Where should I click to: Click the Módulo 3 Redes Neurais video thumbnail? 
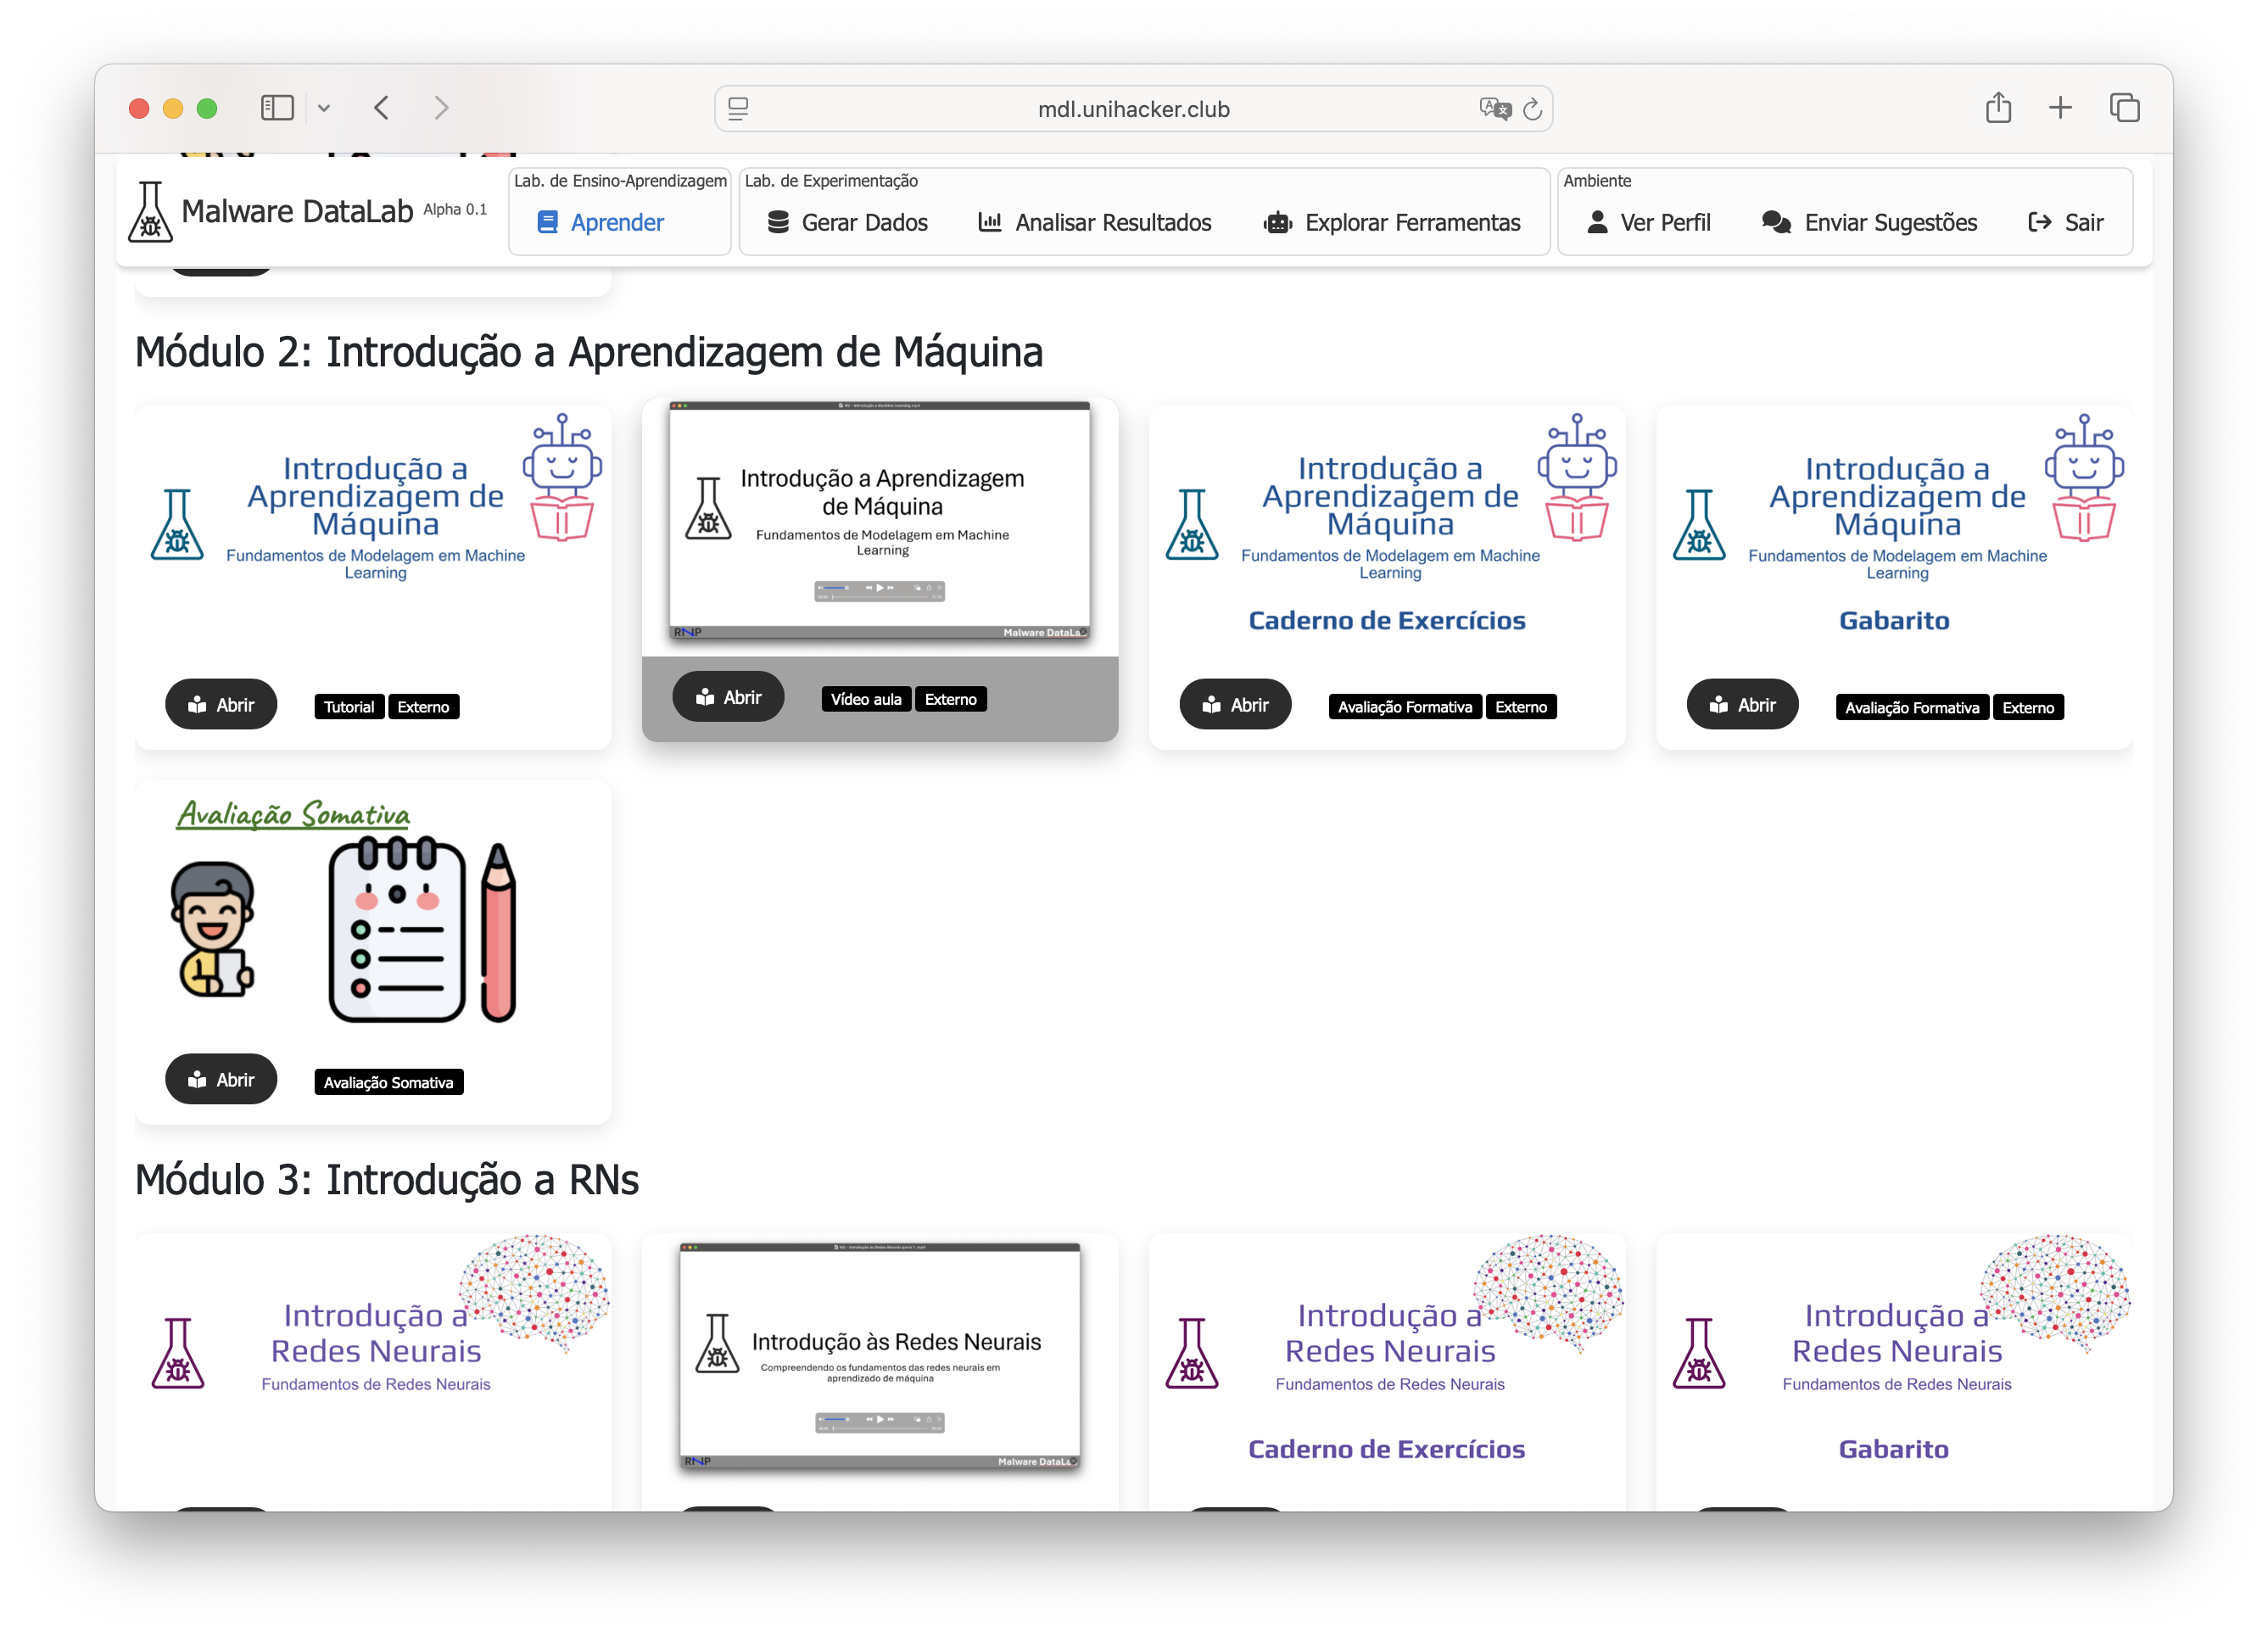click(x=879, y=1356)
